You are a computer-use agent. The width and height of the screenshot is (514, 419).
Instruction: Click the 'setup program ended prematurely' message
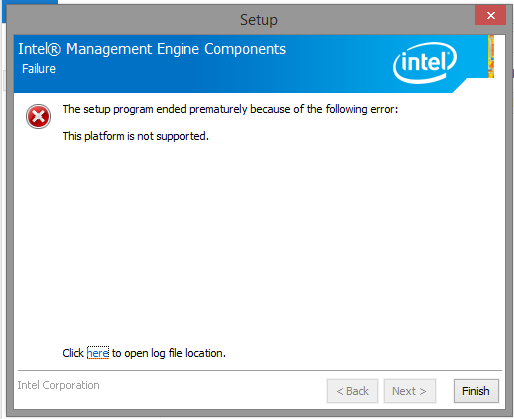(230, 109)
